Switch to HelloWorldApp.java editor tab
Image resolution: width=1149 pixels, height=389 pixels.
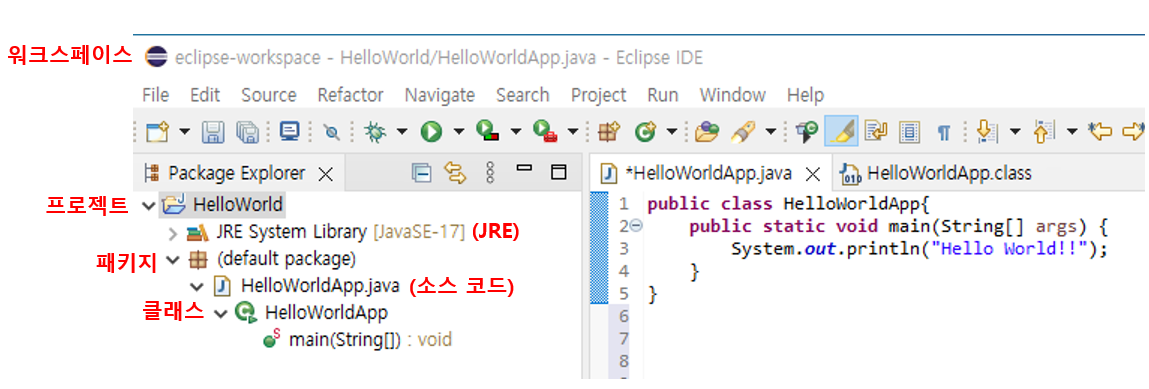pos(708,174)
